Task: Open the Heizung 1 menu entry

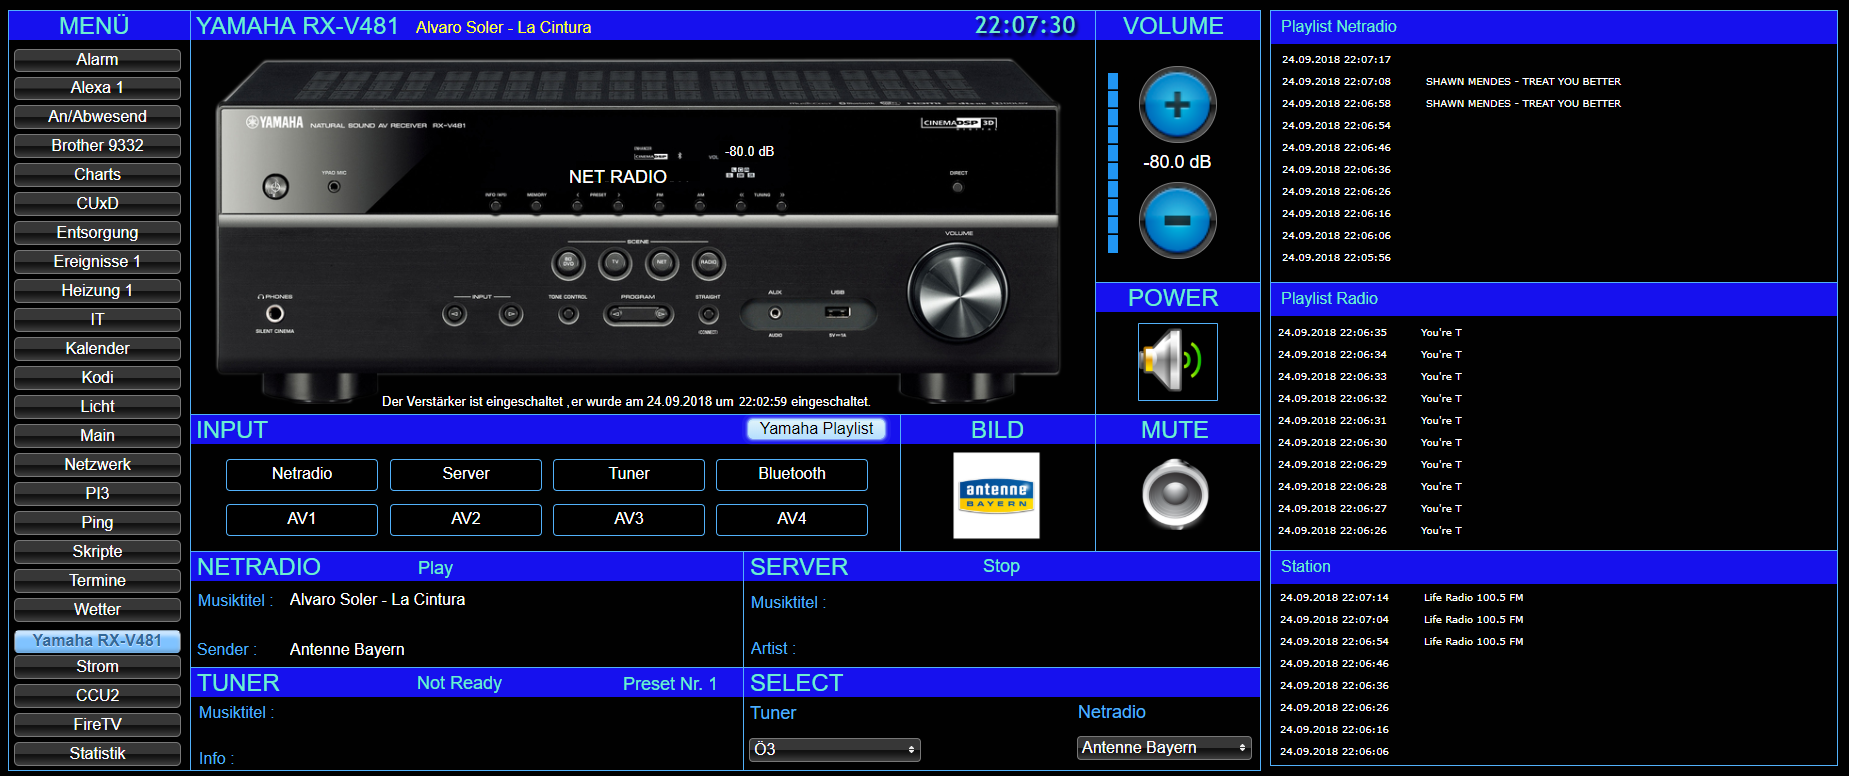Action: (97, 291)
